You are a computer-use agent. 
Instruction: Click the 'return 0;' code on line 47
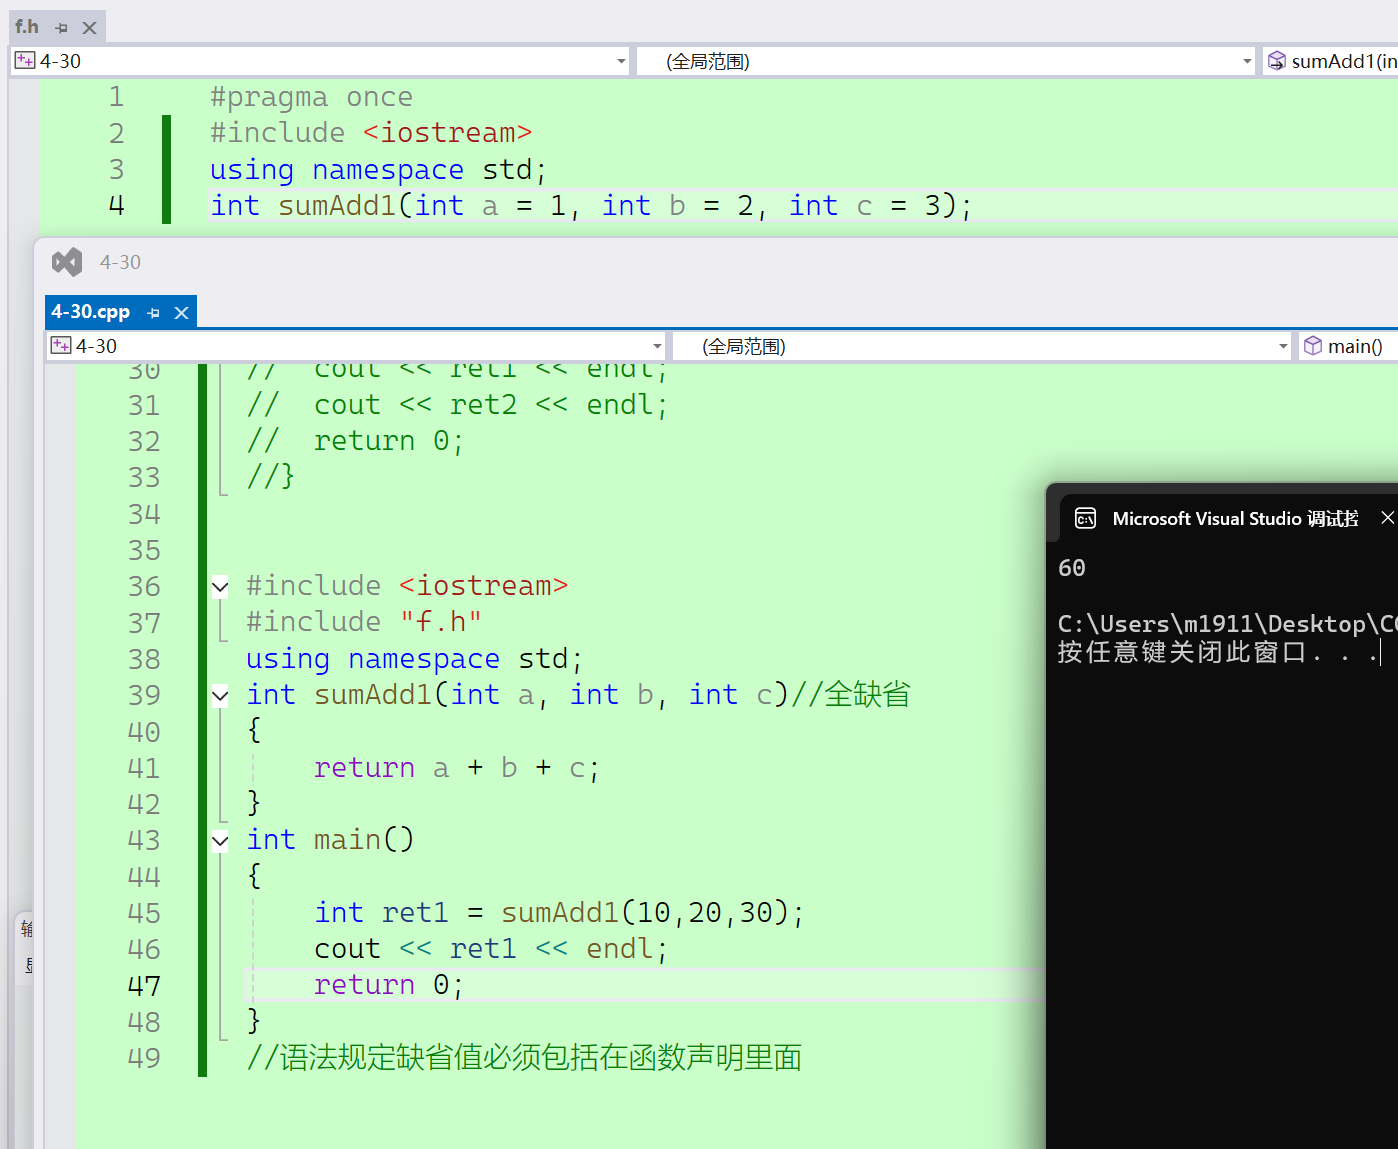(389, 985)
